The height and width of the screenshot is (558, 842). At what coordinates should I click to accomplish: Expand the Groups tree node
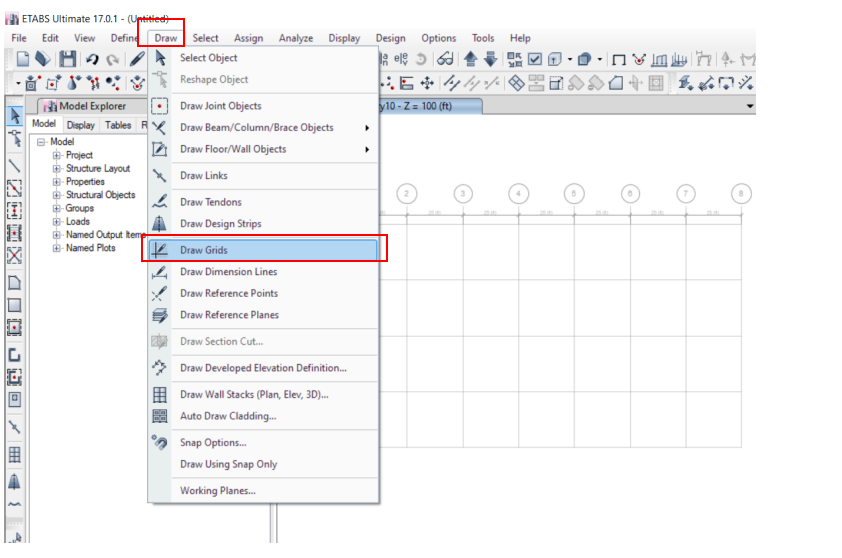point(57,208)
